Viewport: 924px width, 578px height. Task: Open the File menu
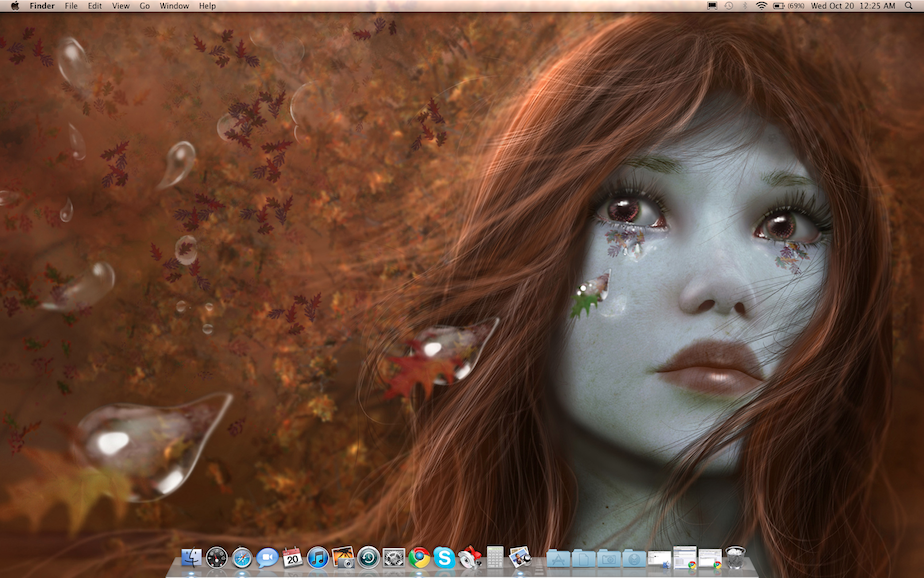point(71,6)
